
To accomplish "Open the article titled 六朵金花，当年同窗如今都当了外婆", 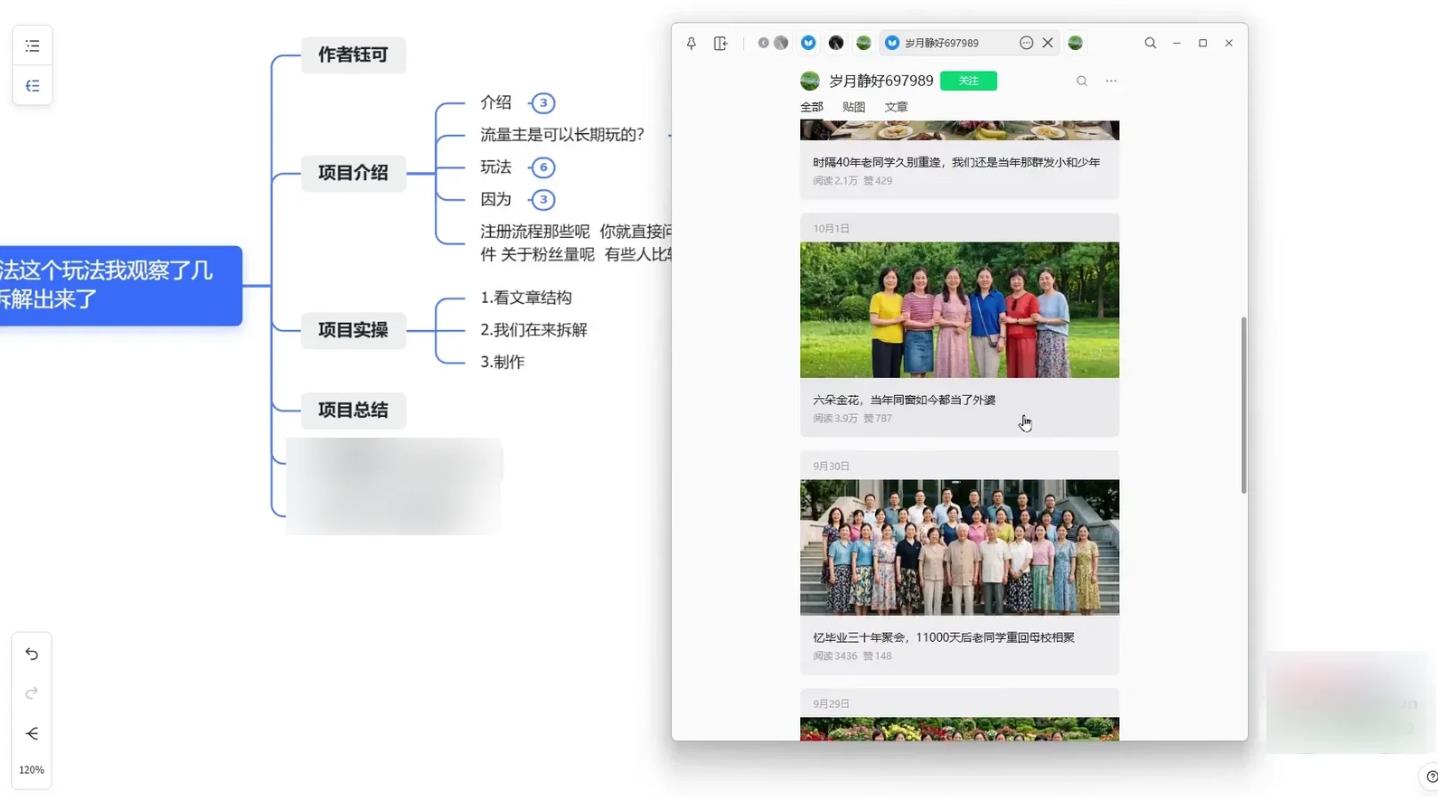I will pyautogui.click(x=904, y=400).
